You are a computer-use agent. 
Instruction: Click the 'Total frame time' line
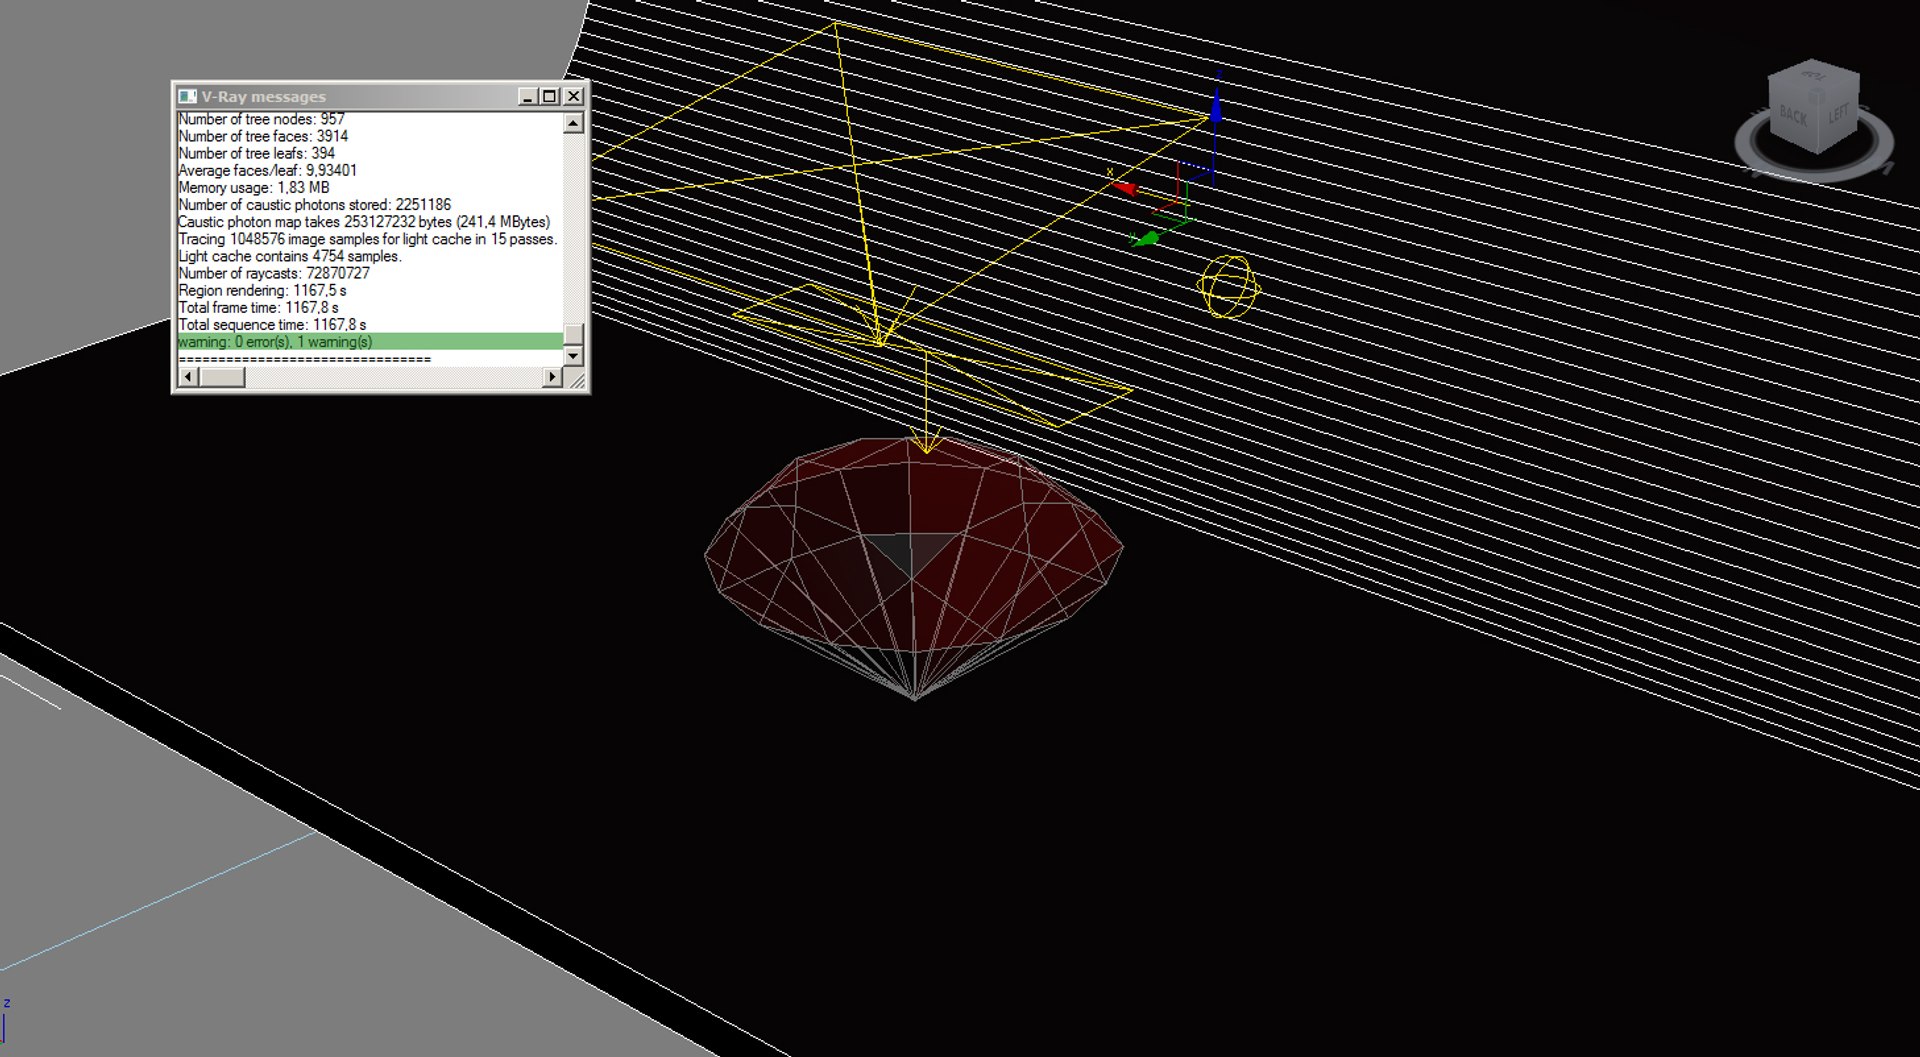[x=258, y=307]
